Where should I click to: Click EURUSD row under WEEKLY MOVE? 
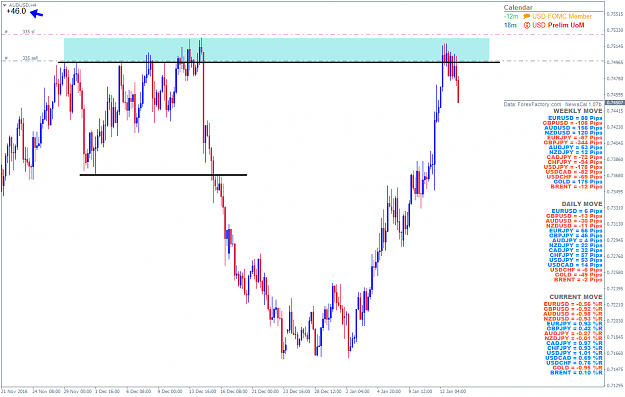pos(575,118)
